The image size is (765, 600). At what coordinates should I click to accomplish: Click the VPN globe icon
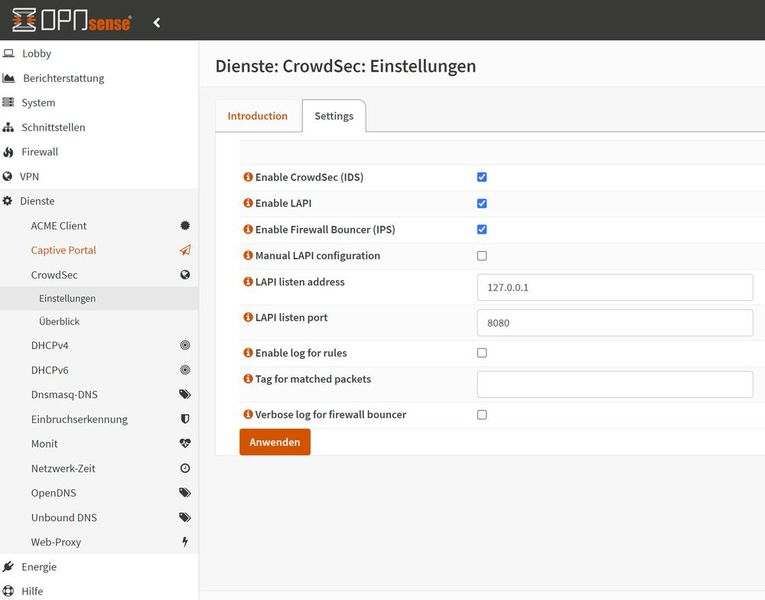(7, 177)
